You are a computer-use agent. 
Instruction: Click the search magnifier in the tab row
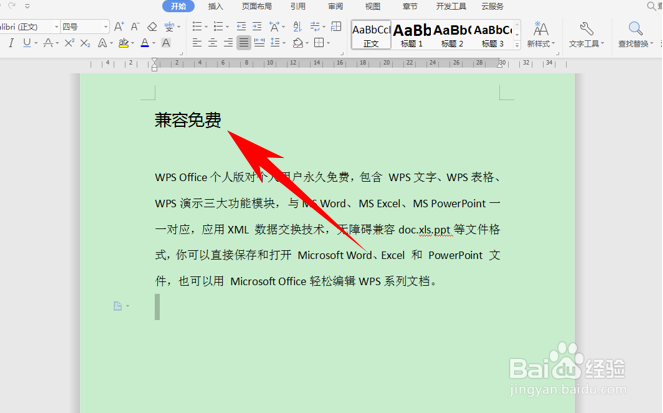(x=652, y=6)
